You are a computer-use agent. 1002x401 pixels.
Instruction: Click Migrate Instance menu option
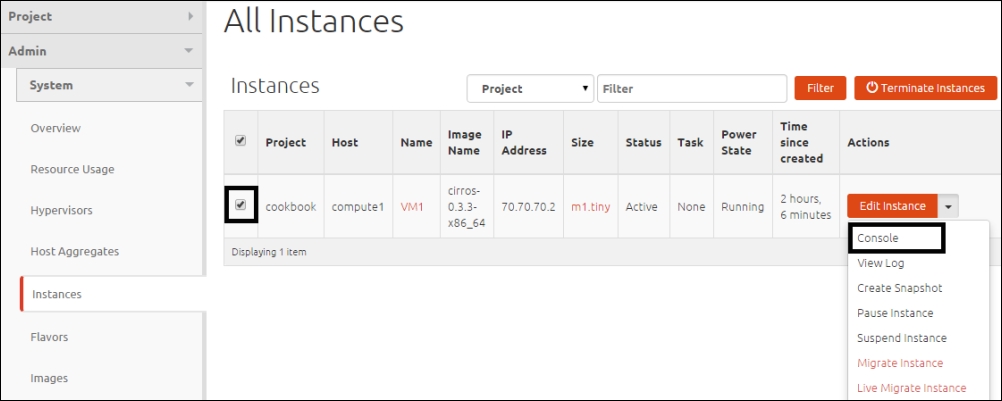coord(899,363)
